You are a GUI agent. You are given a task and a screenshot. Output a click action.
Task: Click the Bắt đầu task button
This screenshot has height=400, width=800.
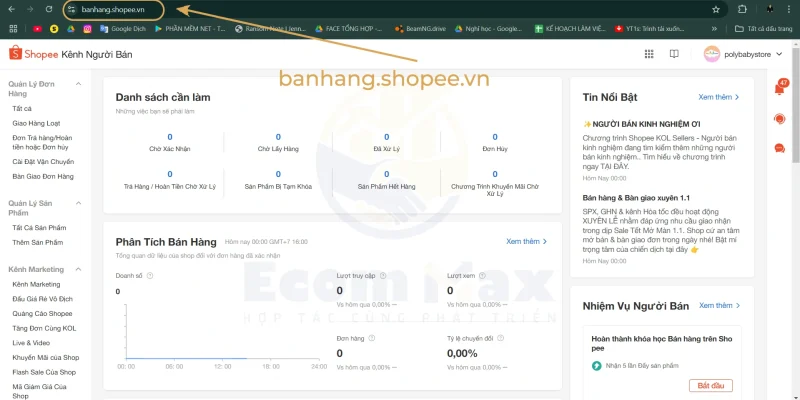coord(711,385)
